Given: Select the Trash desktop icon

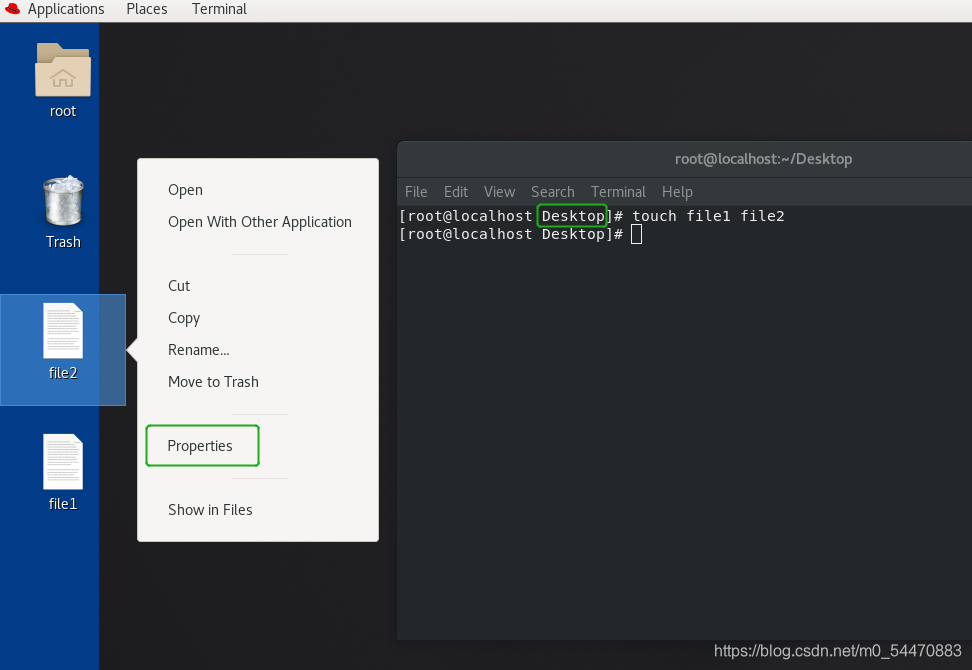Looking at the screenshot, I should 63,201.
